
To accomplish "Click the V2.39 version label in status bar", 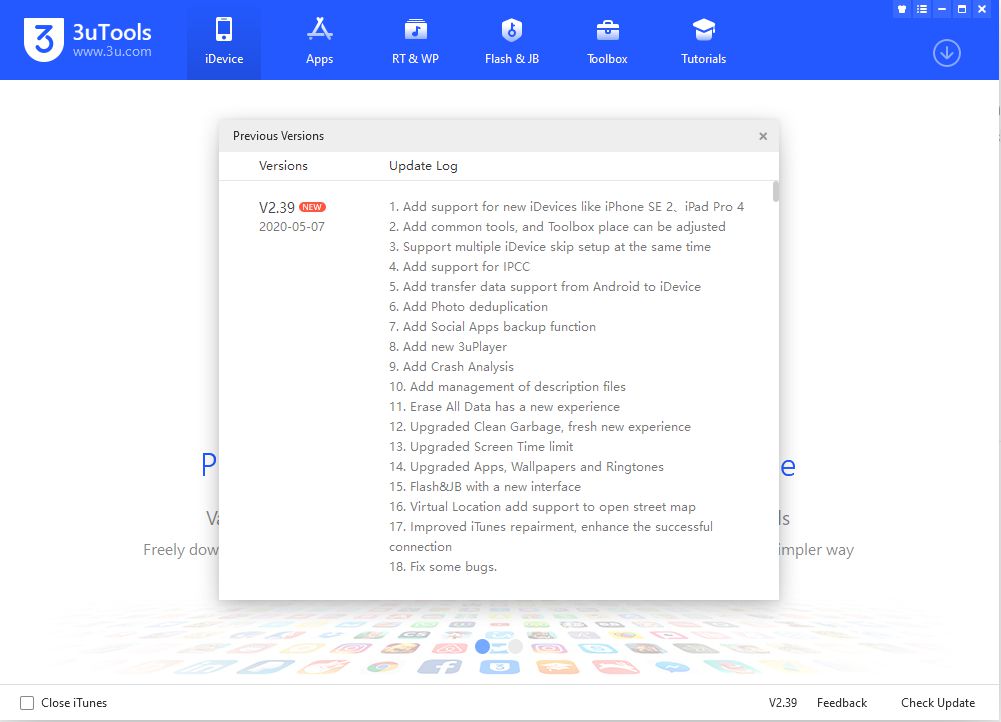I will (x=783, y=703).
